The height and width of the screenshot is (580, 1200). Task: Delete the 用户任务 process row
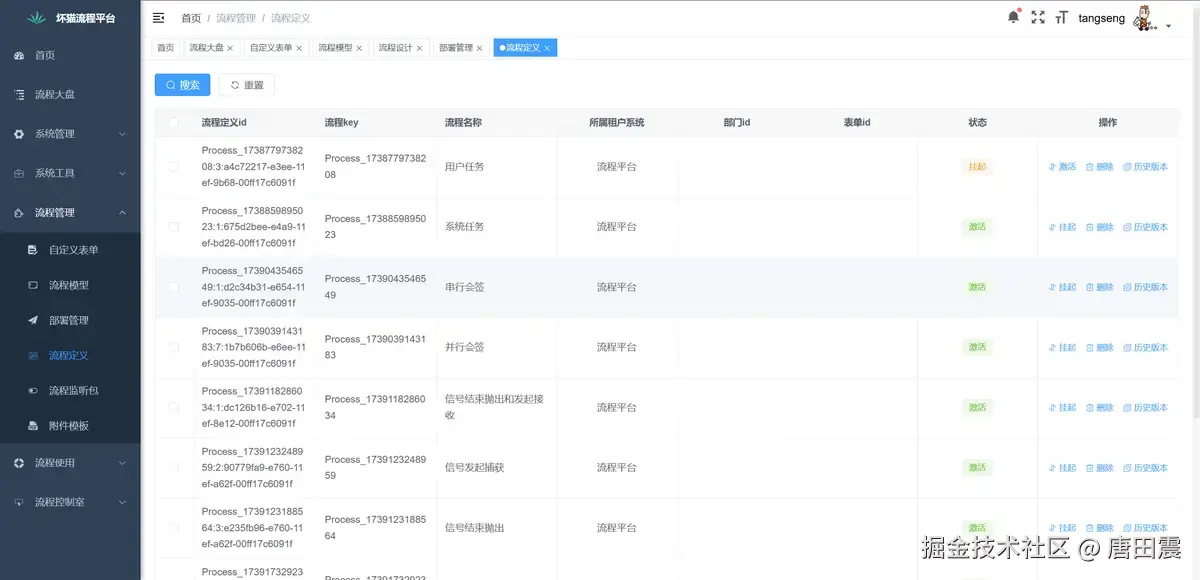tap(1099, 167)
